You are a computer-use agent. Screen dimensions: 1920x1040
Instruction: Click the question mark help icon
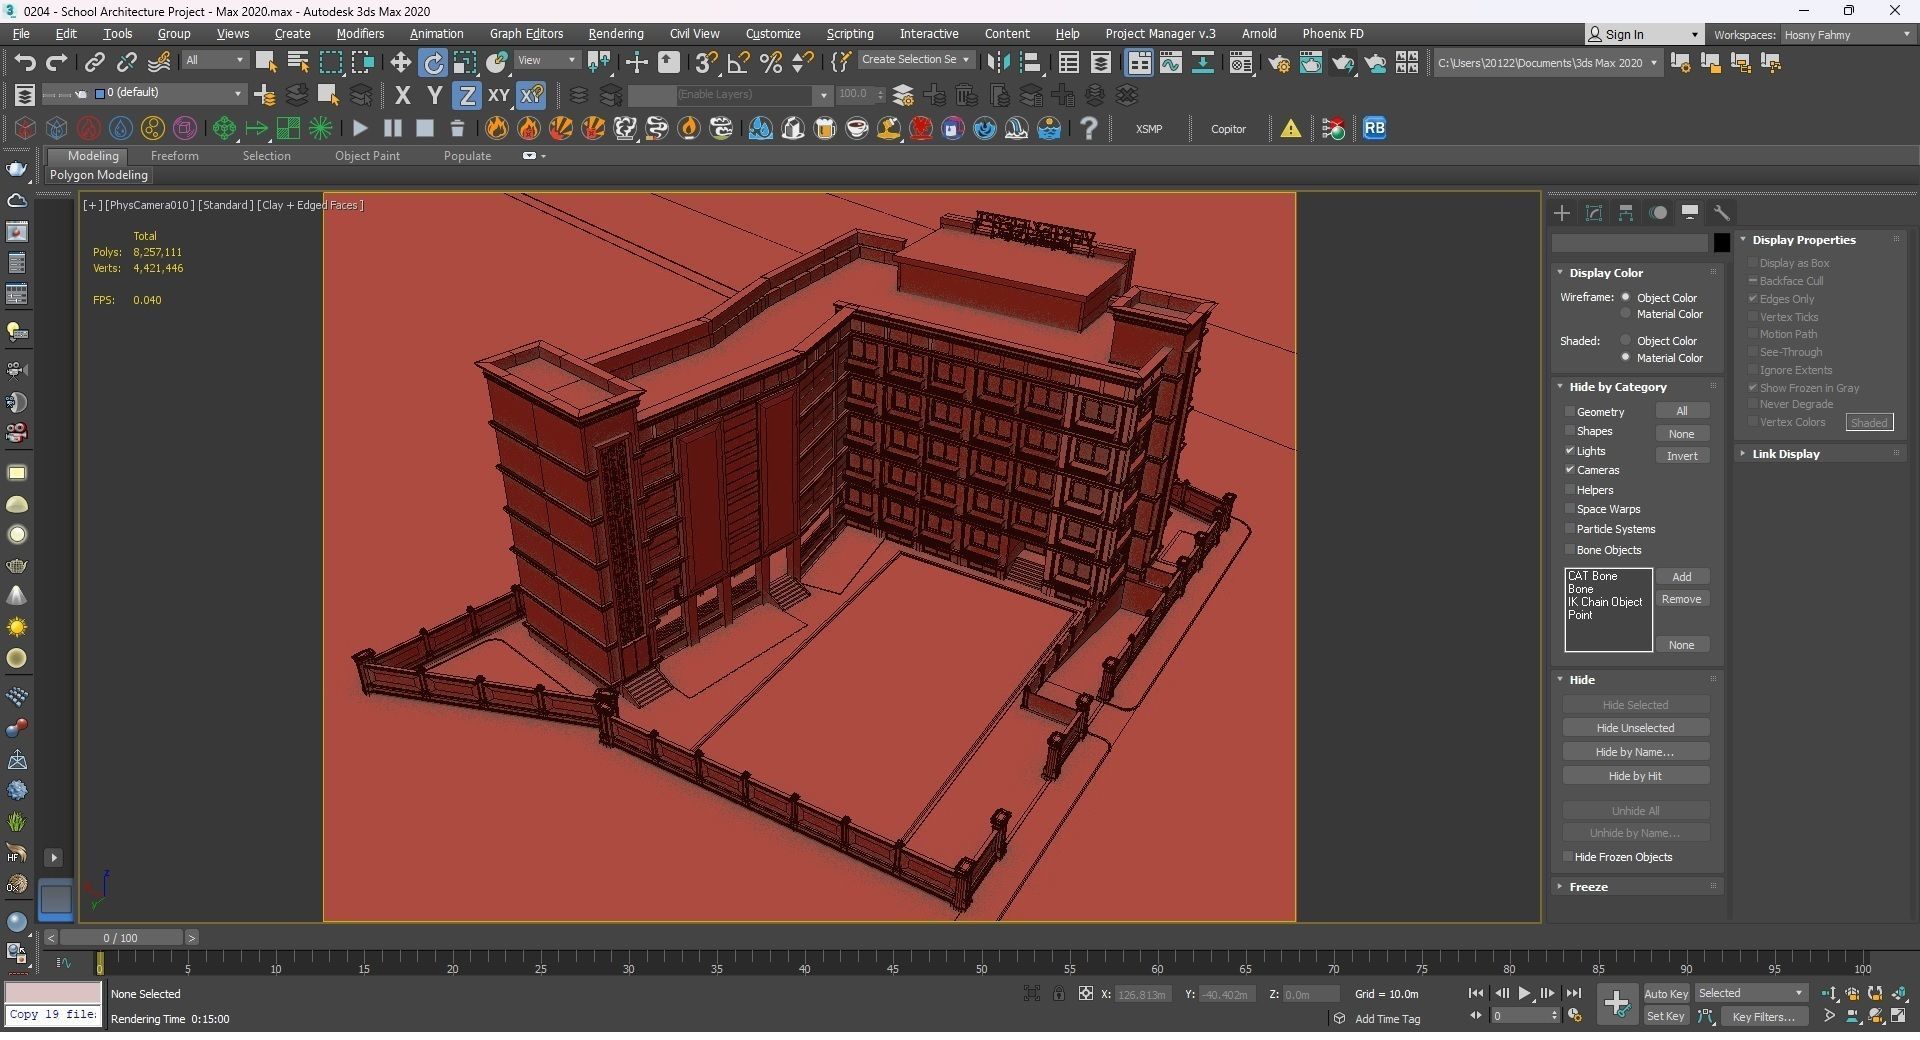[x=1089, y=128]
